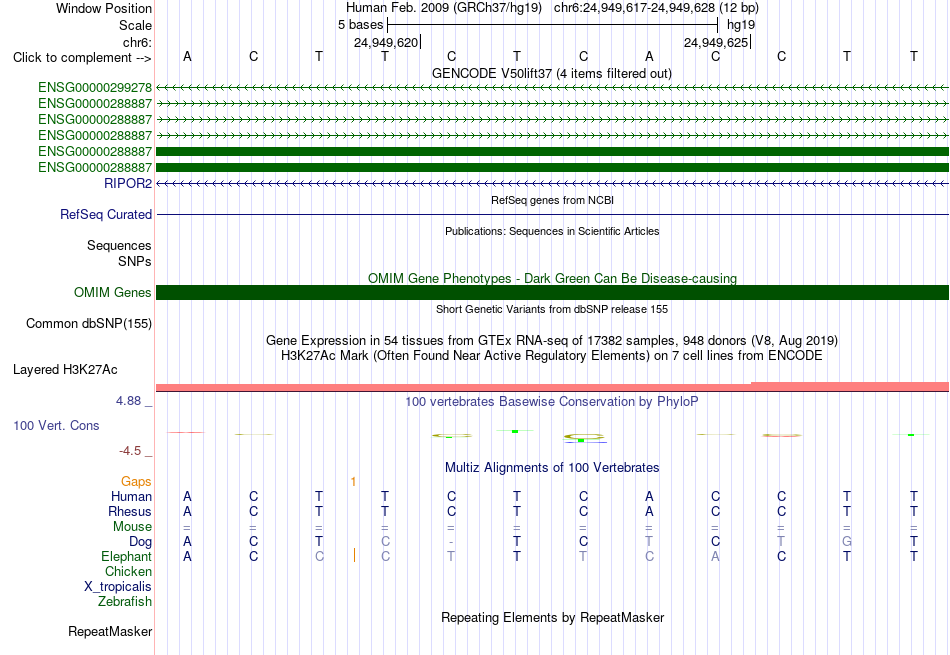Click the pink Layered H3K27Ac signal bar

pyautogui.click(x=552, y=387)
